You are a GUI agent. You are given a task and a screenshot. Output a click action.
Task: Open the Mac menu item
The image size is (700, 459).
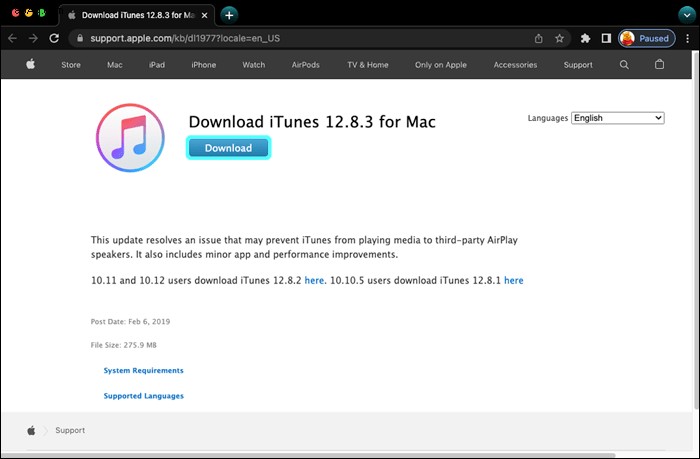coord(115,65)
